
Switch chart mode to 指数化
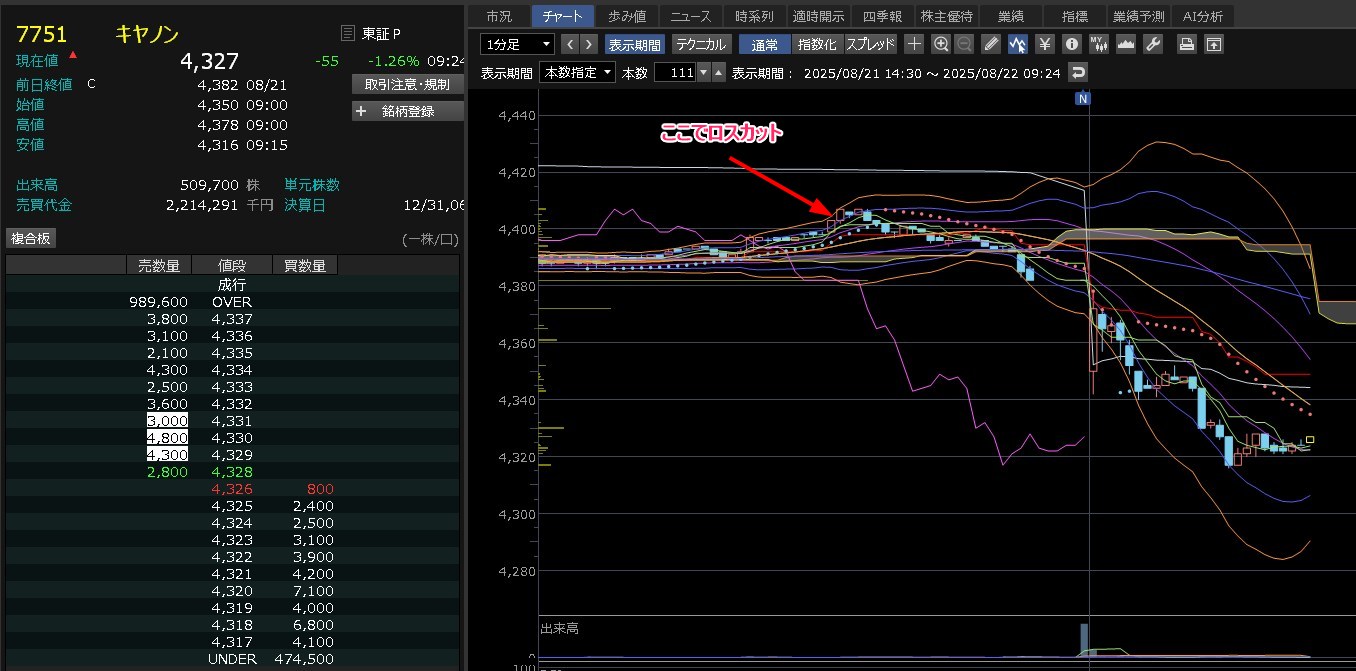coord(817,44)
